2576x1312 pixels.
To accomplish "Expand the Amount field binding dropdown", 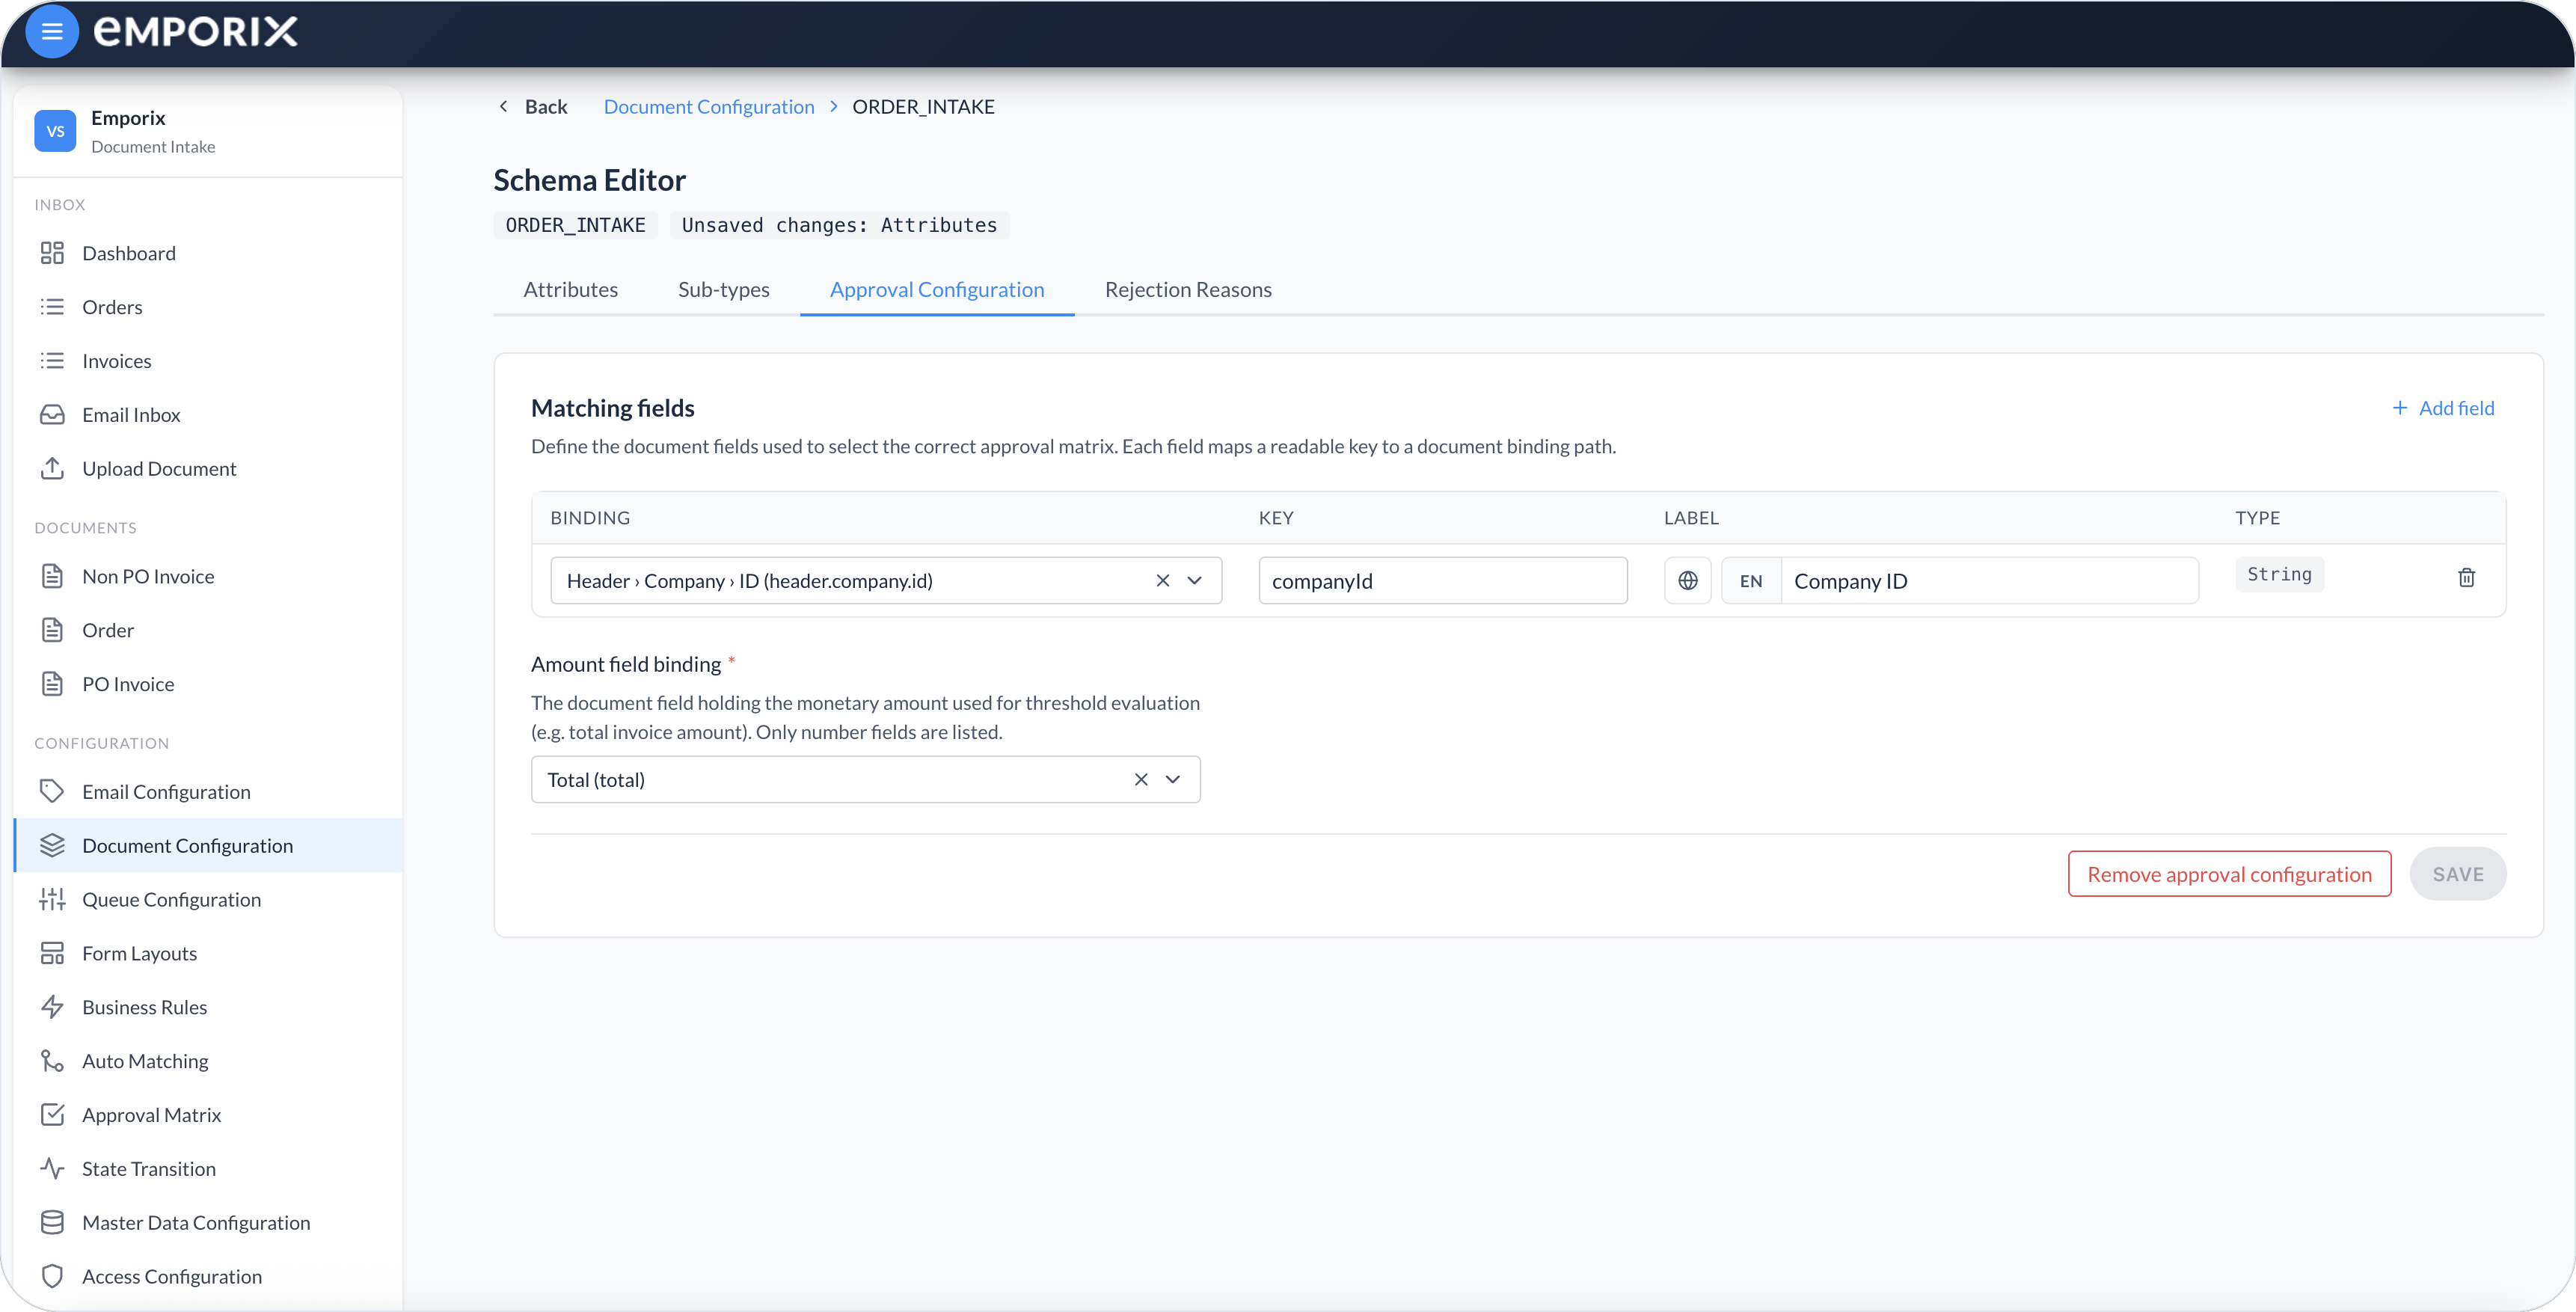I will point(1173,779).
